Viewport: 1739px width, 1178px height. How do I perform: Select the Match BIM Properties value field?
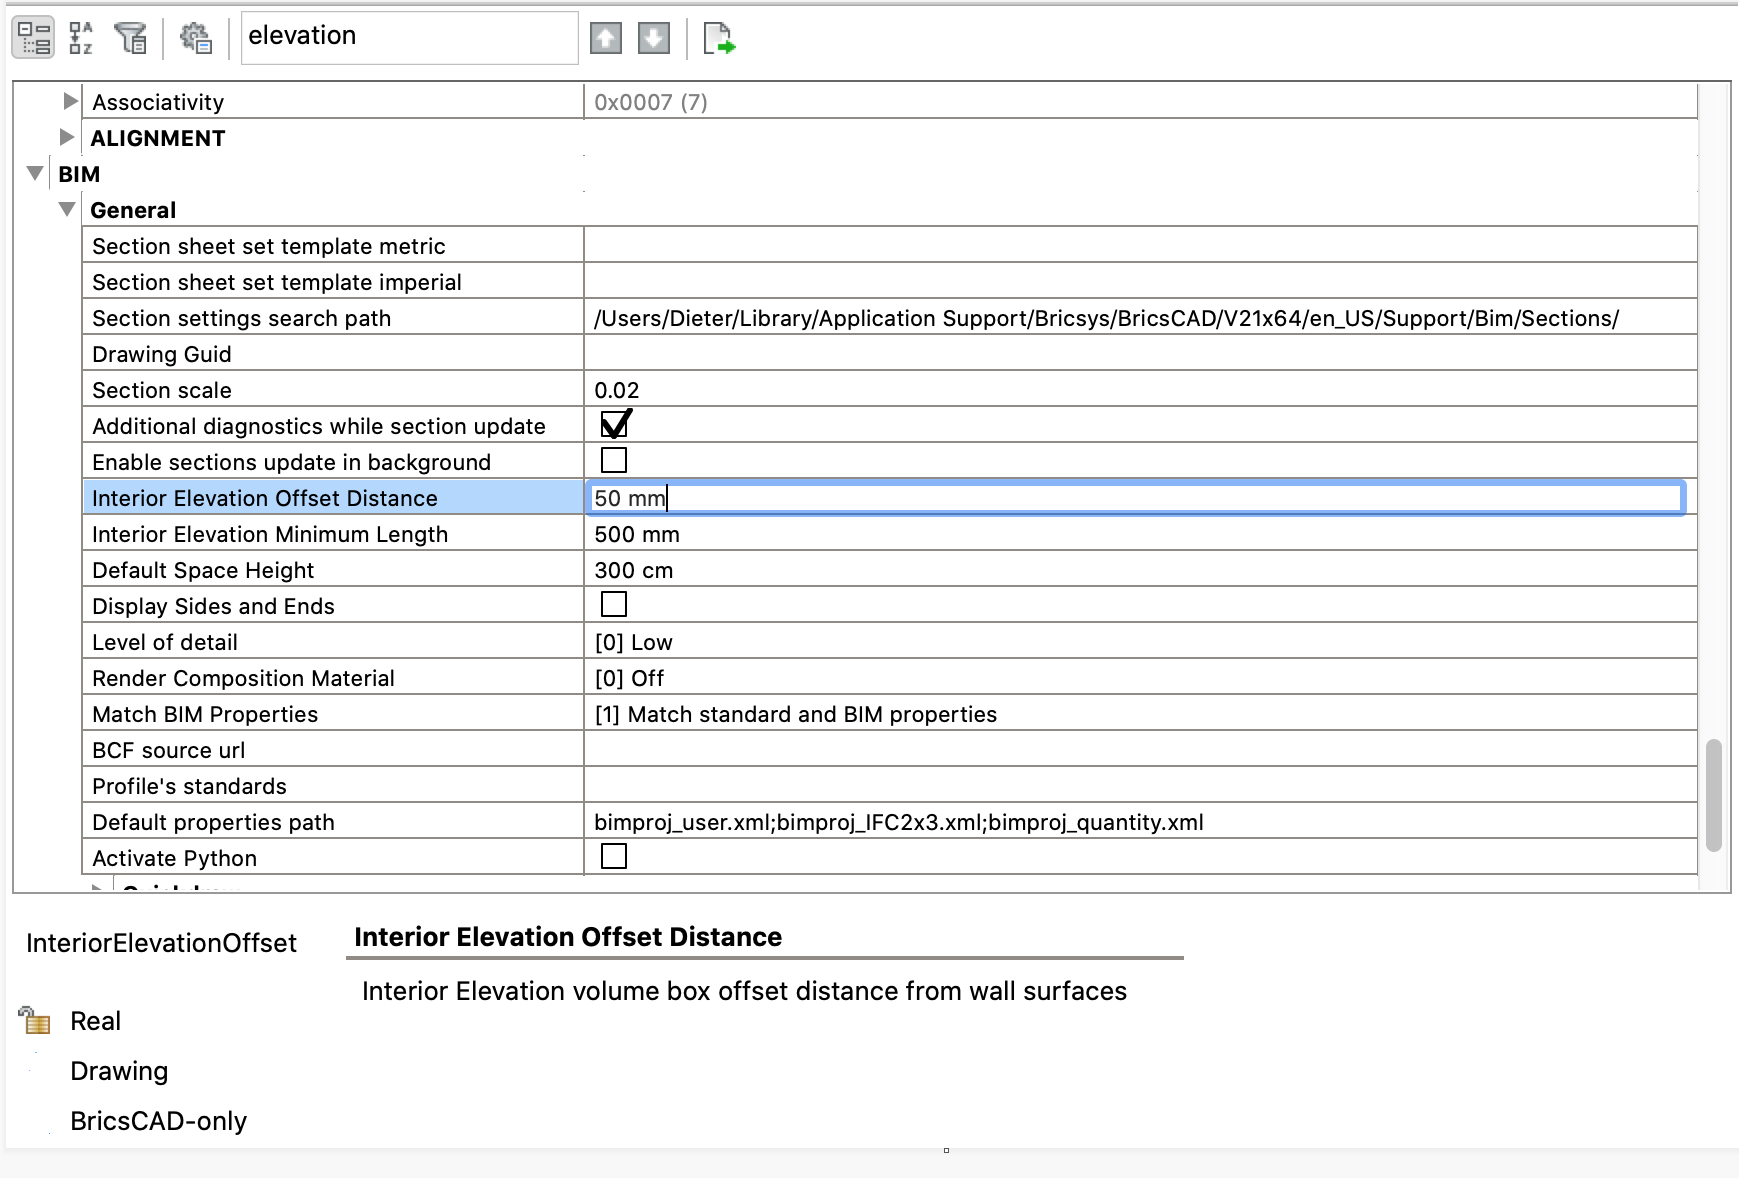pos(1140,714)
